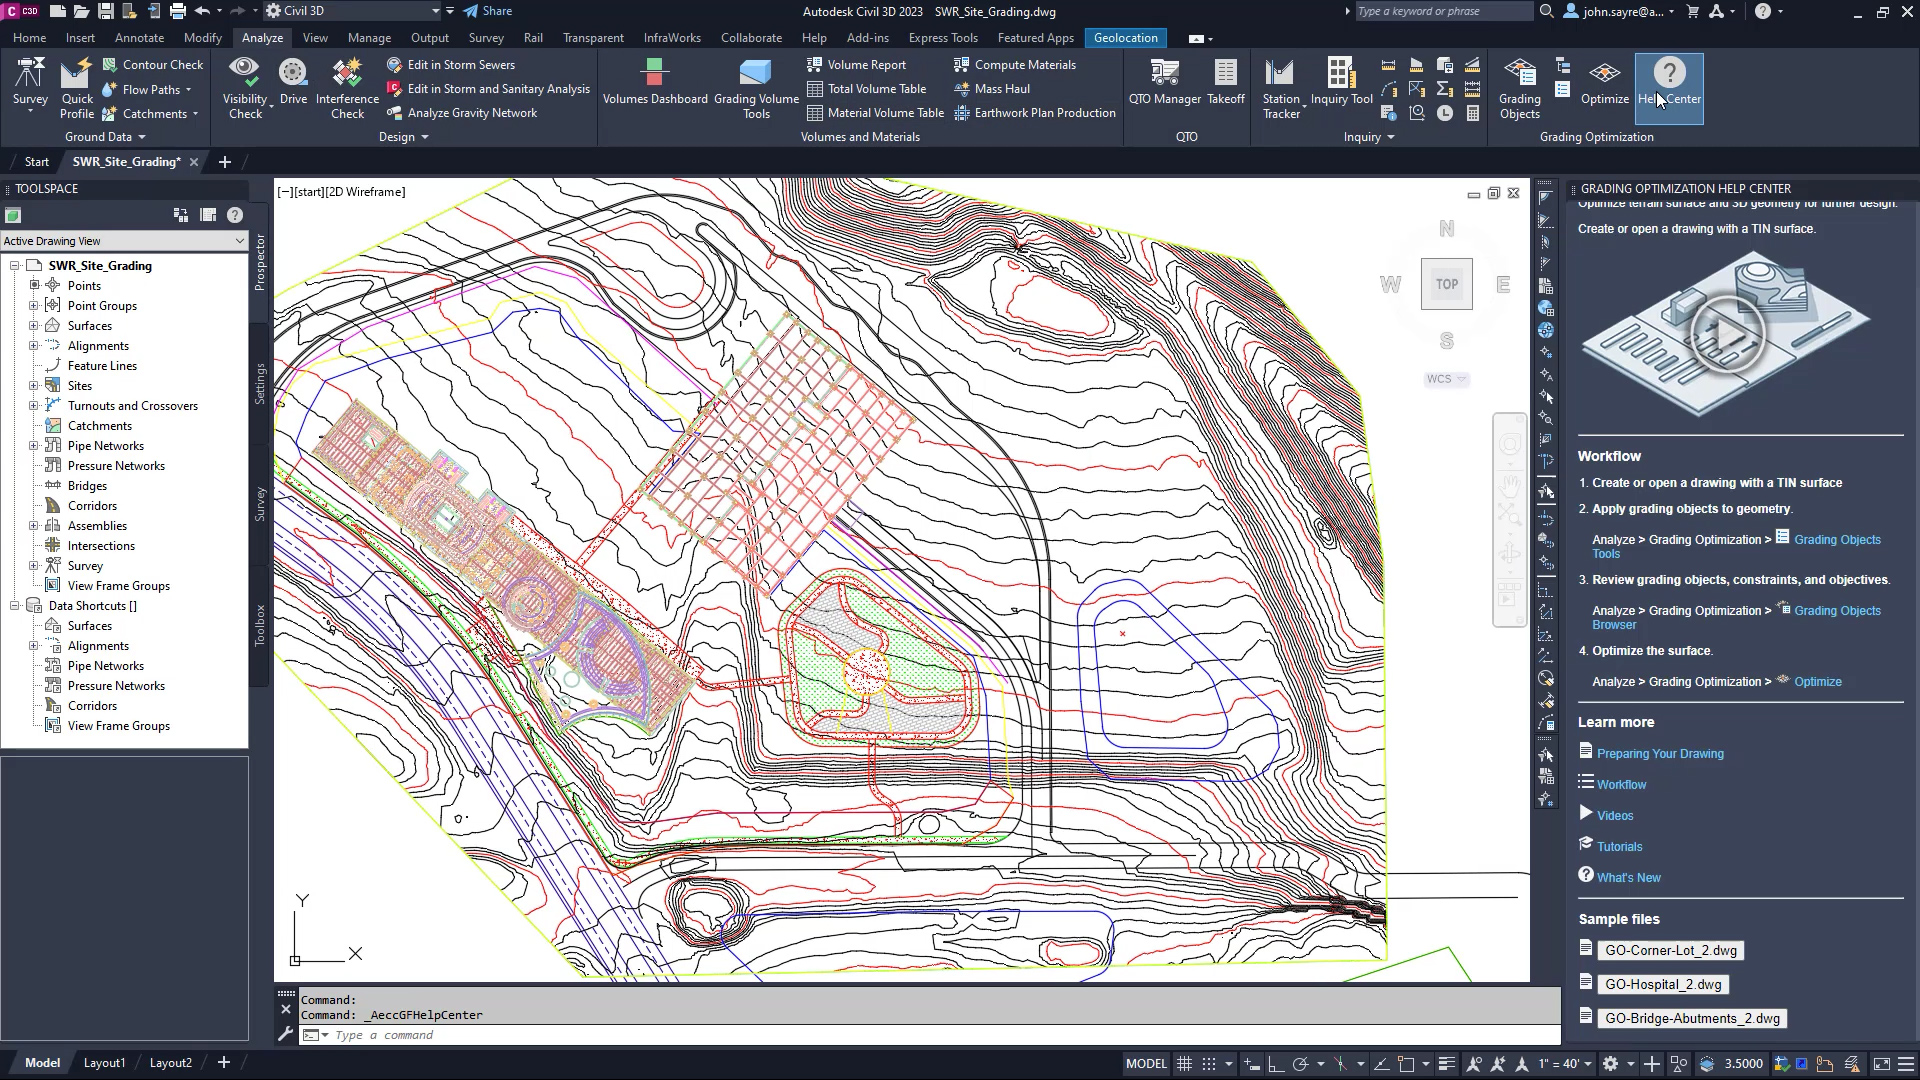Select the Station Tracker tool

click(1280, 88)
